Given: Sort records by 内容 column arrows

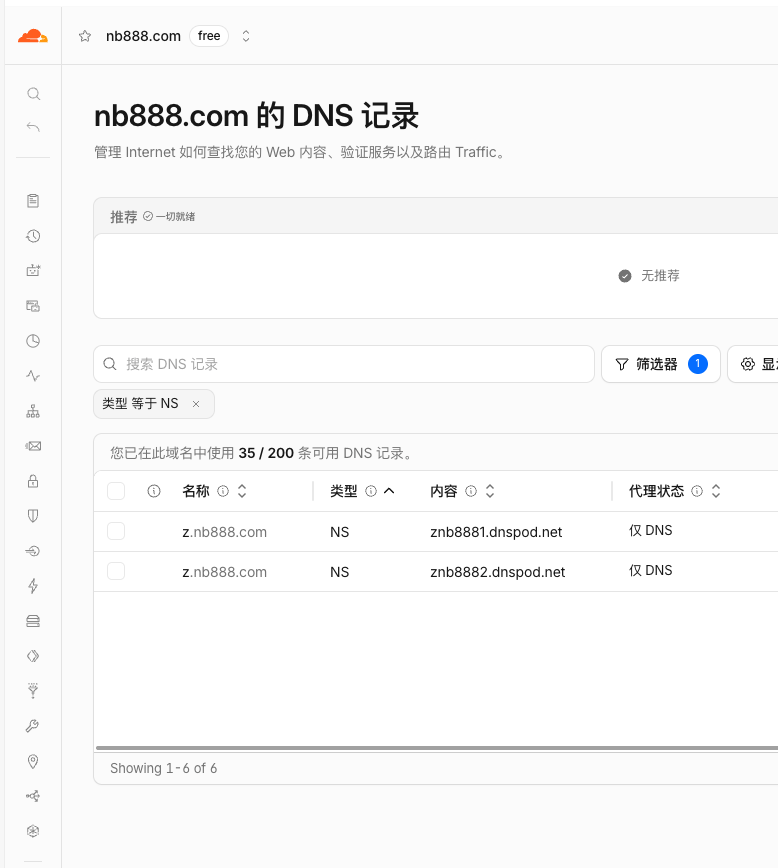Looking at the screenshot, I should click(490, 491).
